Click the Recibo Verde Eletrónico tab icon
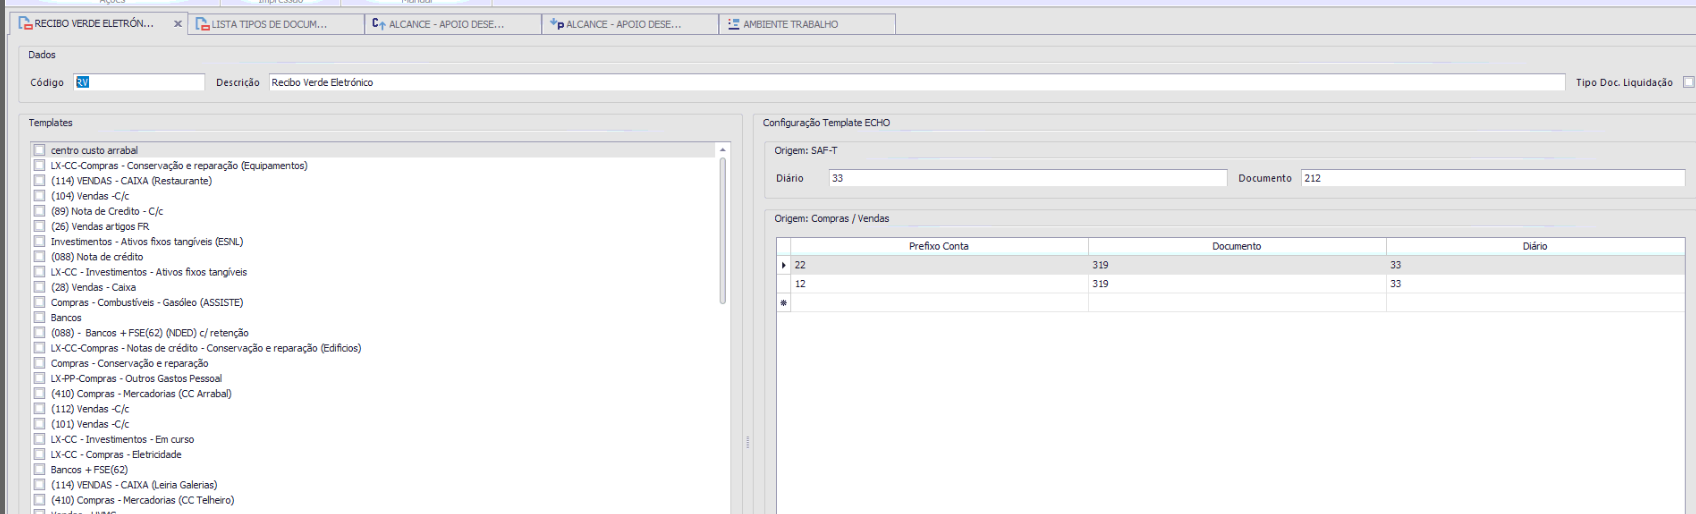The image size is (1696, 514). click(25, 24)
